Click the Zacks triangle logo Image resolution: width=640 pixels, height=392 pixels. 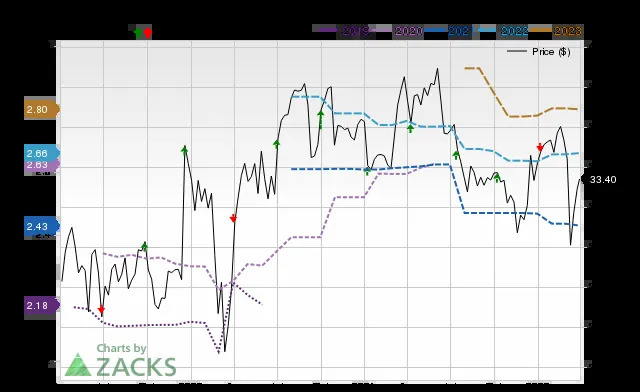78,365
